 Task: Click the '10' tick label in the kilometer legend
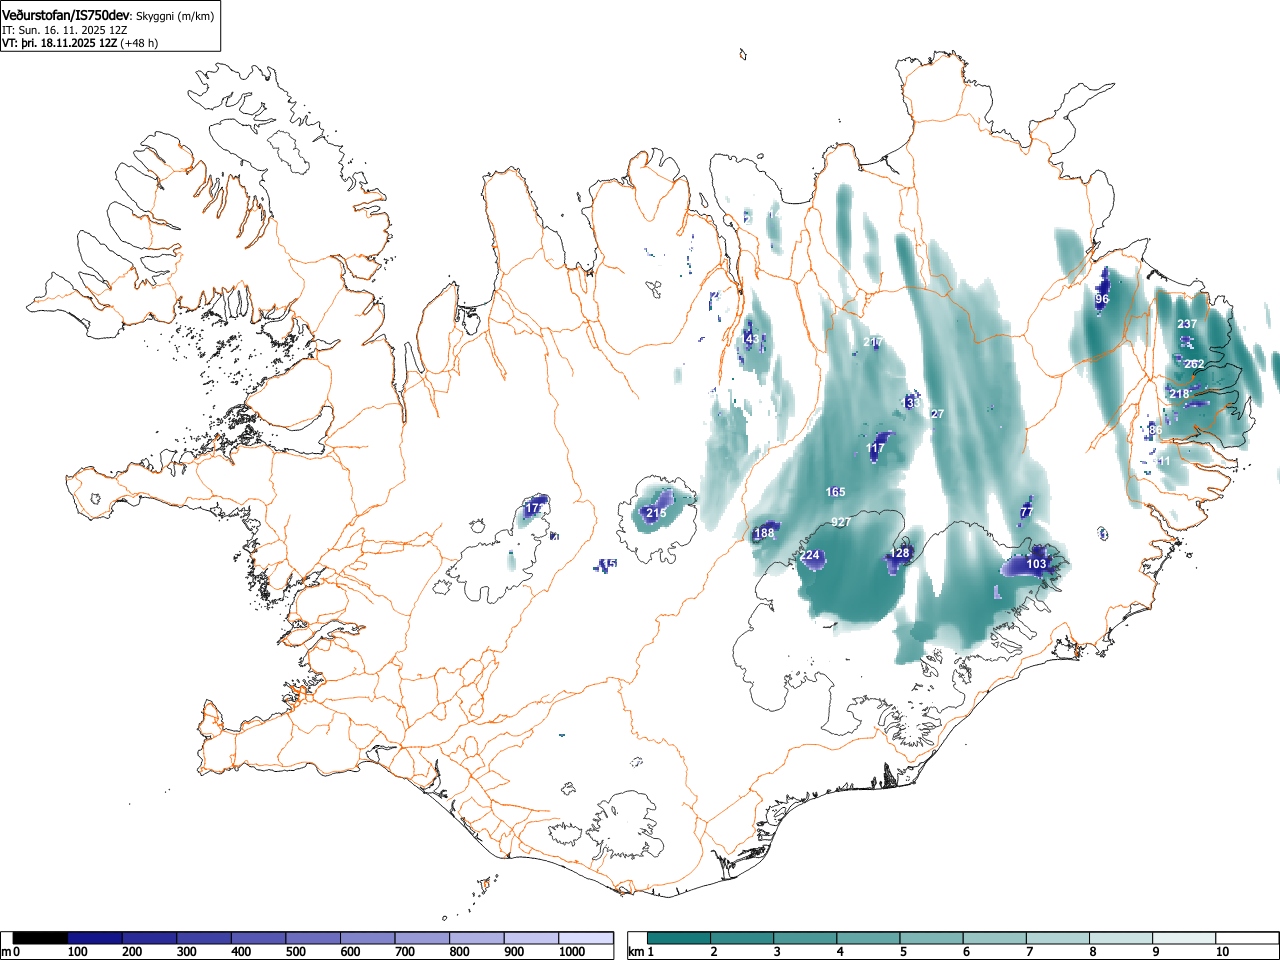pyautogui.click(x=1222, y=952)
